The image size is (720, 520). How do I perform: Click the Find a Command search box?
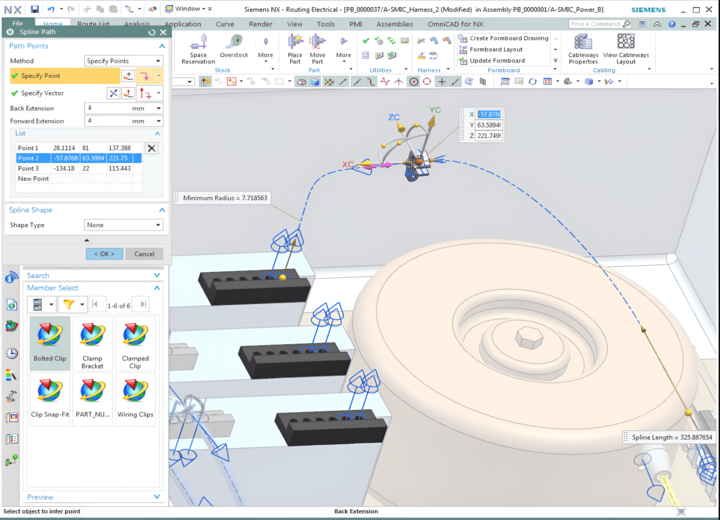[x=600, y=24]
